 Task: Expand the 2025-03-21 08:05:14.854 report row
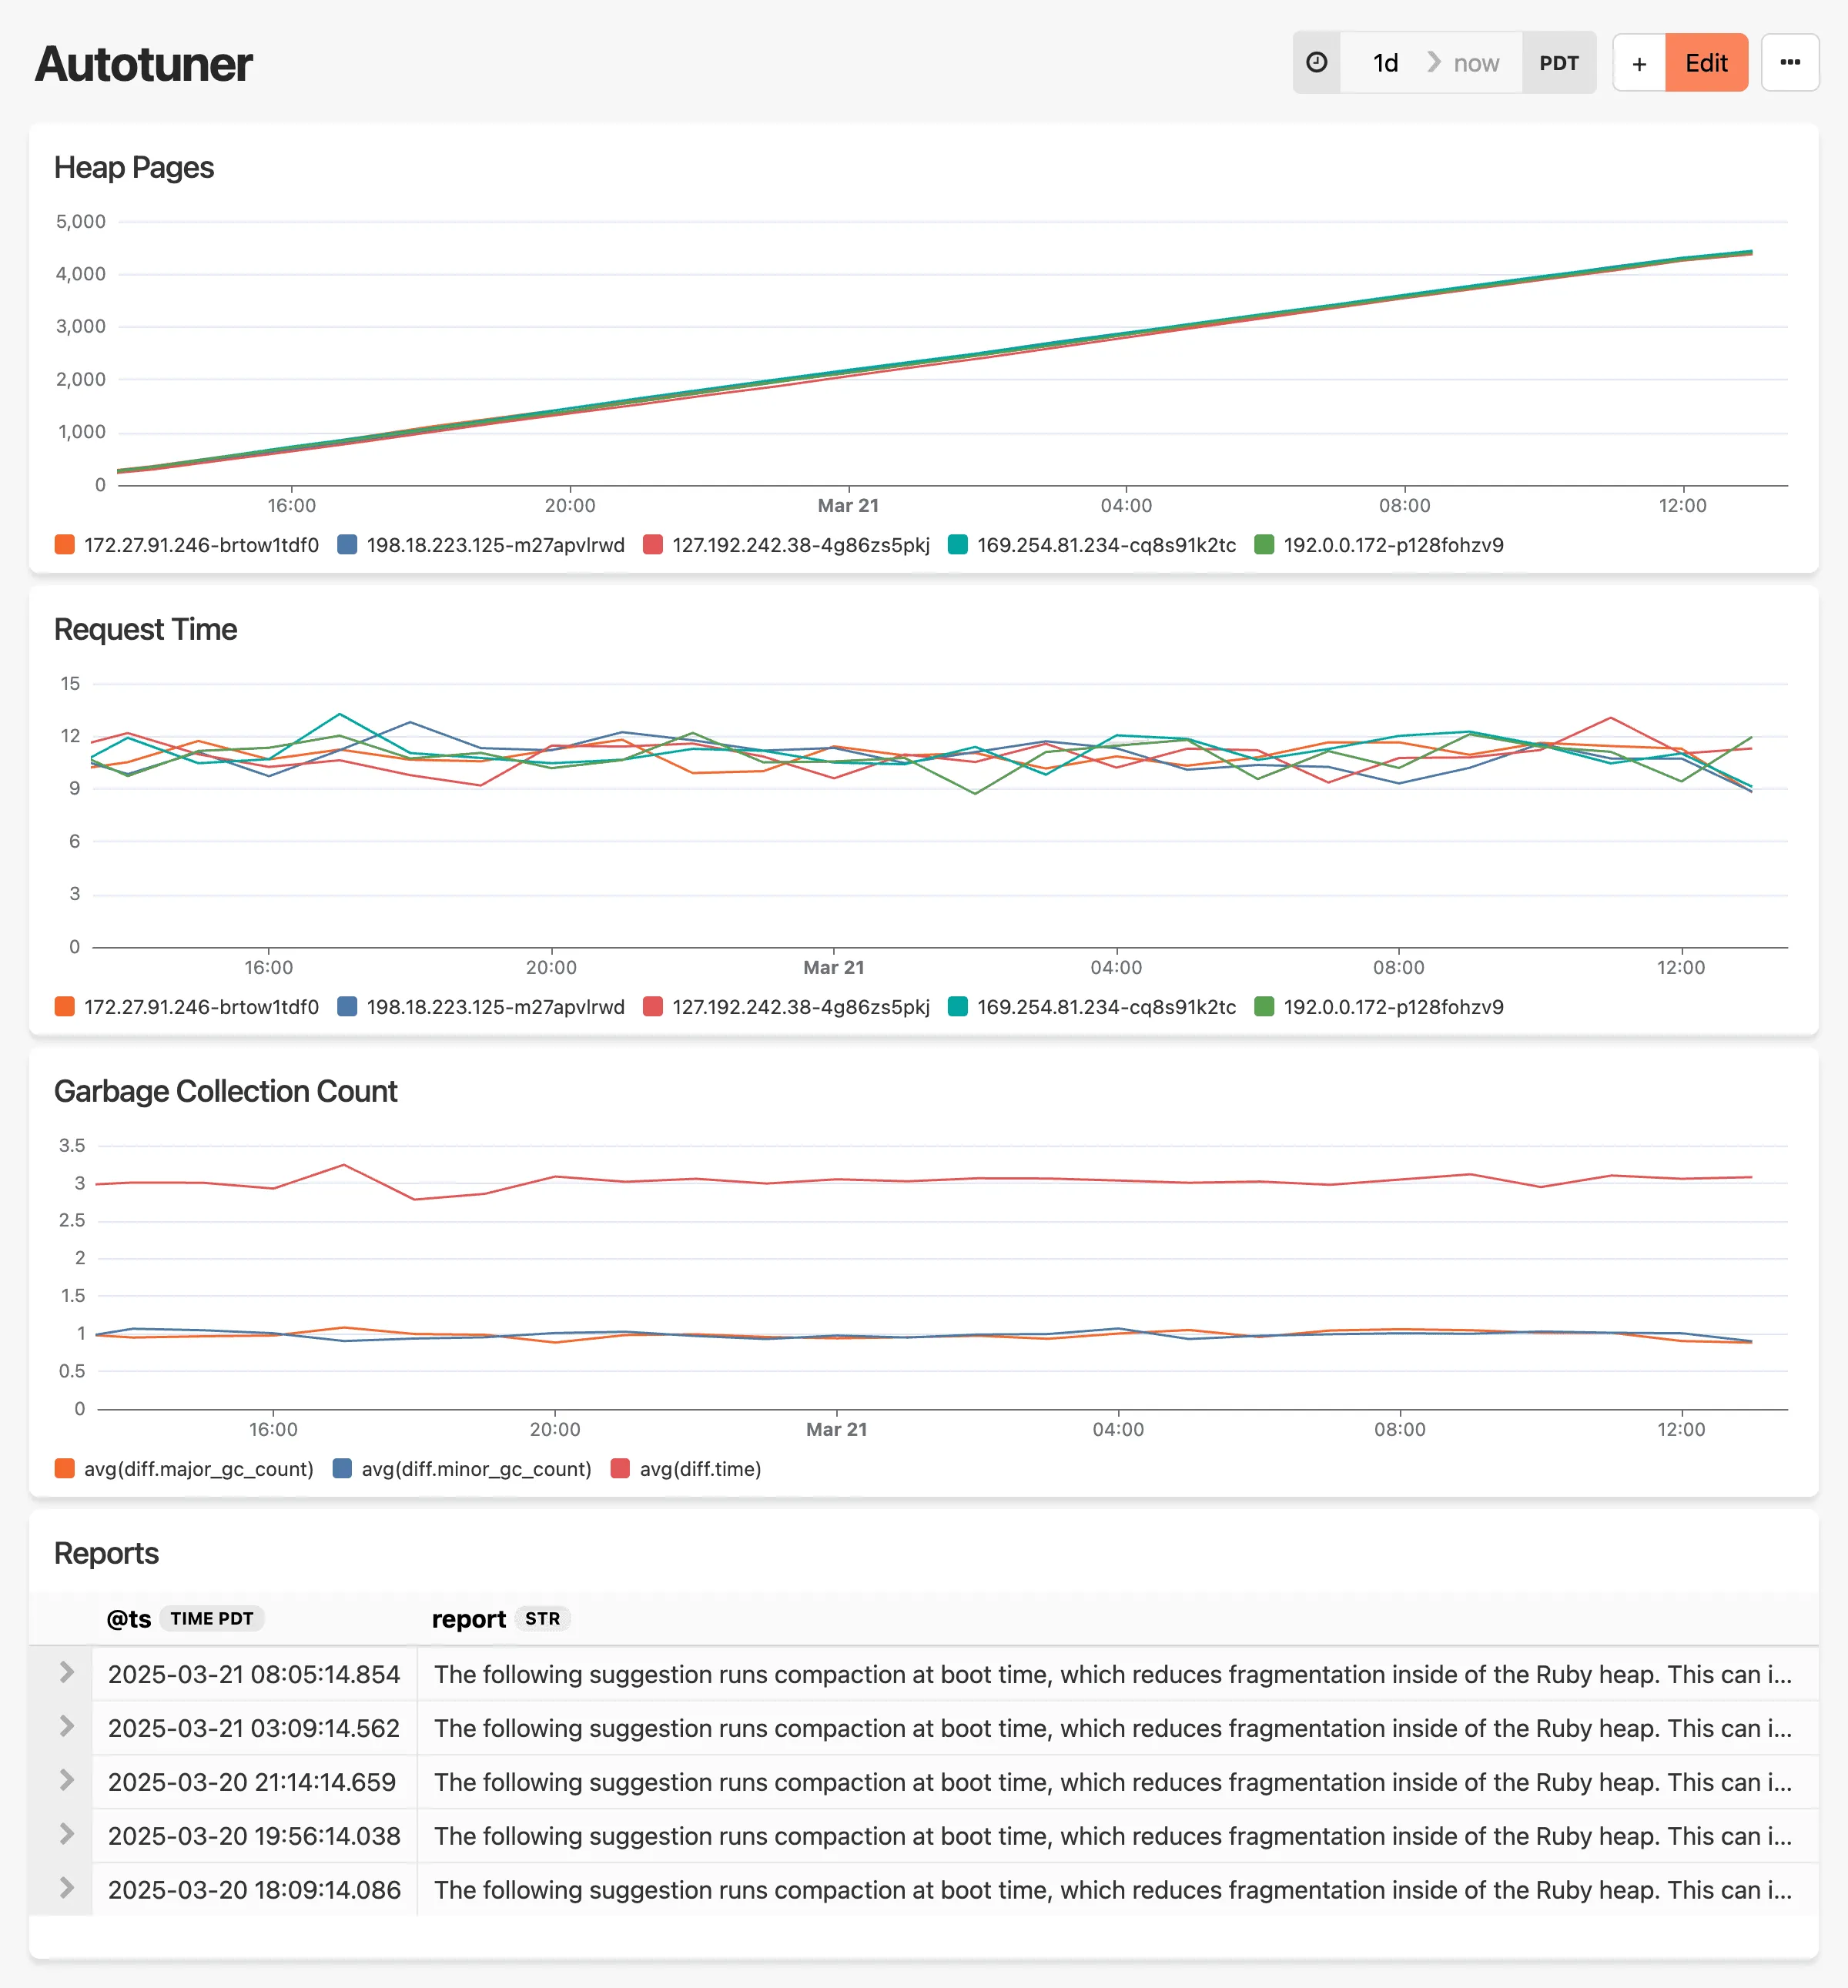(x=68, y=1673)
